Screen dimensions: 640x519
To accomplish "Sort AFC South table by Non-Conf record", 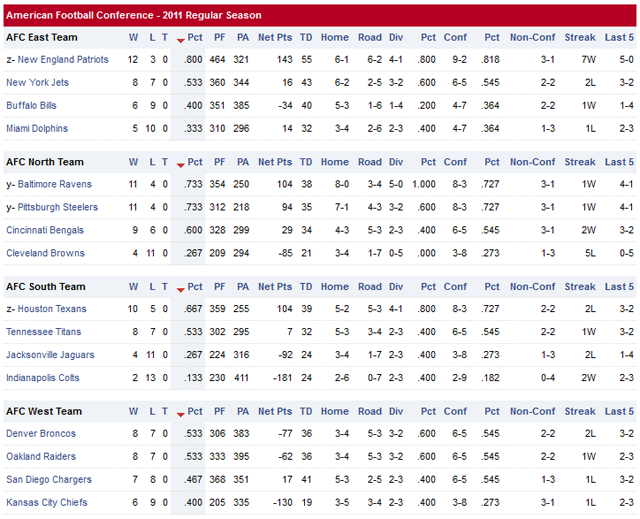I will pos(533,287).
